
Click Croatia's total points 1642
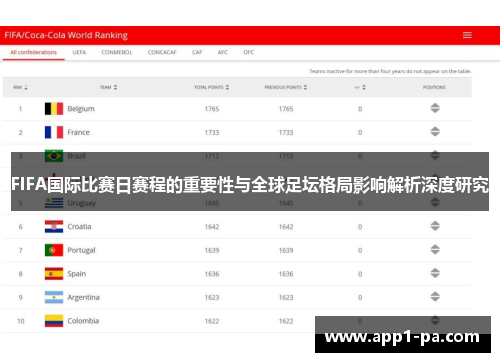point(212,227)
